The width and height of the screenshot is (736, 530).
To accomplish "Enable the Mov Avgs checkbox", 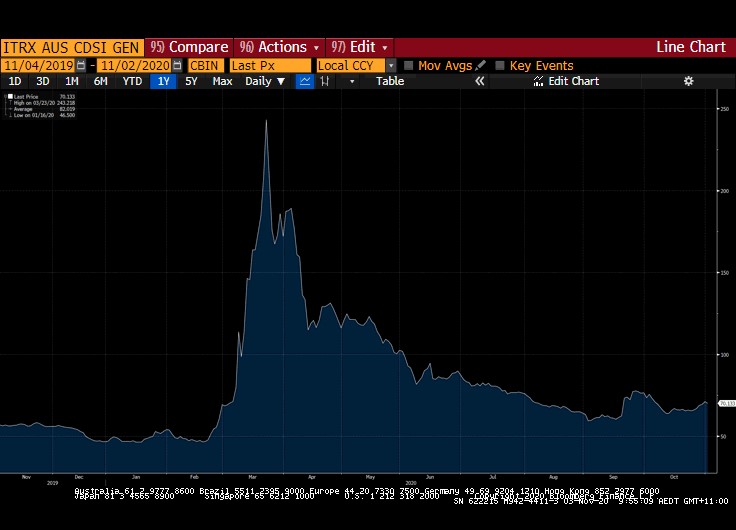I will 408,66.
